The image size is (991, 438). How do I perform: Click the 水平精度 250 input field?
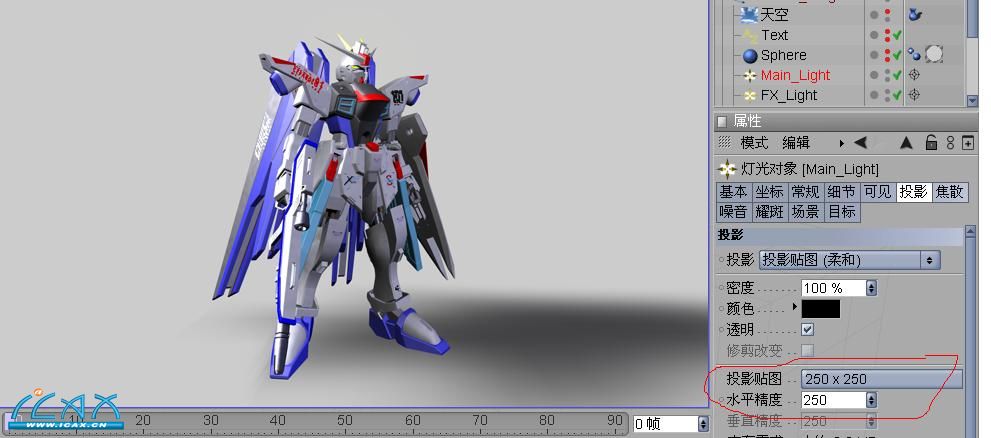834,399
